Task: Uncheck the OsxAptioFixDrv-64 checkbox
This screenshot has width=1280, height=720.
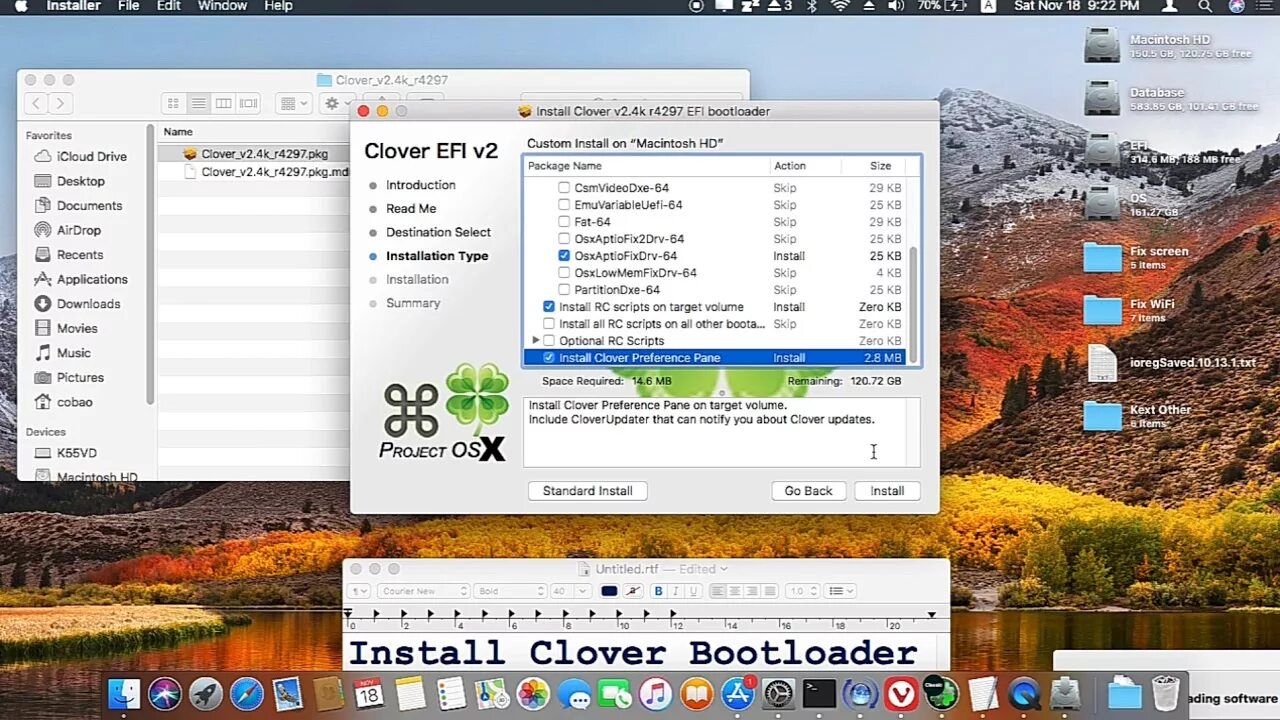Action: [x=564, y=256]
